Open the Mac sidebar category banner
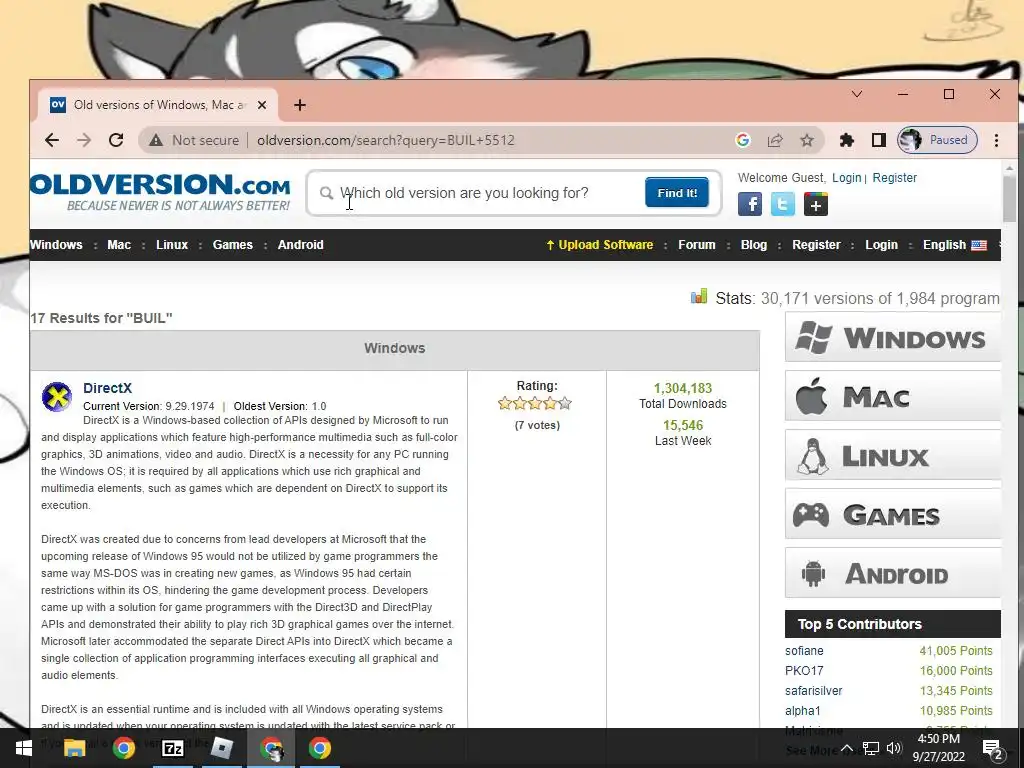 click(x=893, y=396)
